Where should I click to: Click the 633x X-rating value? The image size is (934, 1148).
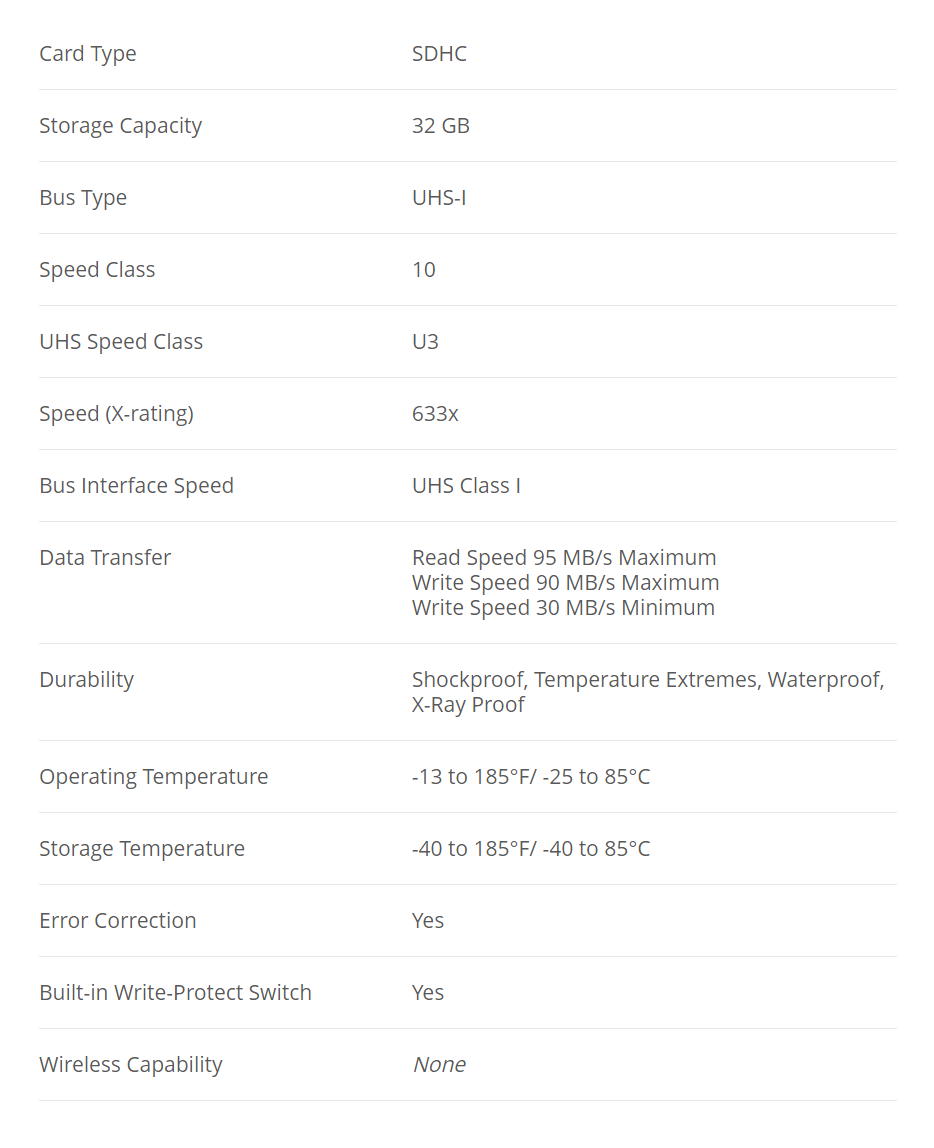(436, 414)
